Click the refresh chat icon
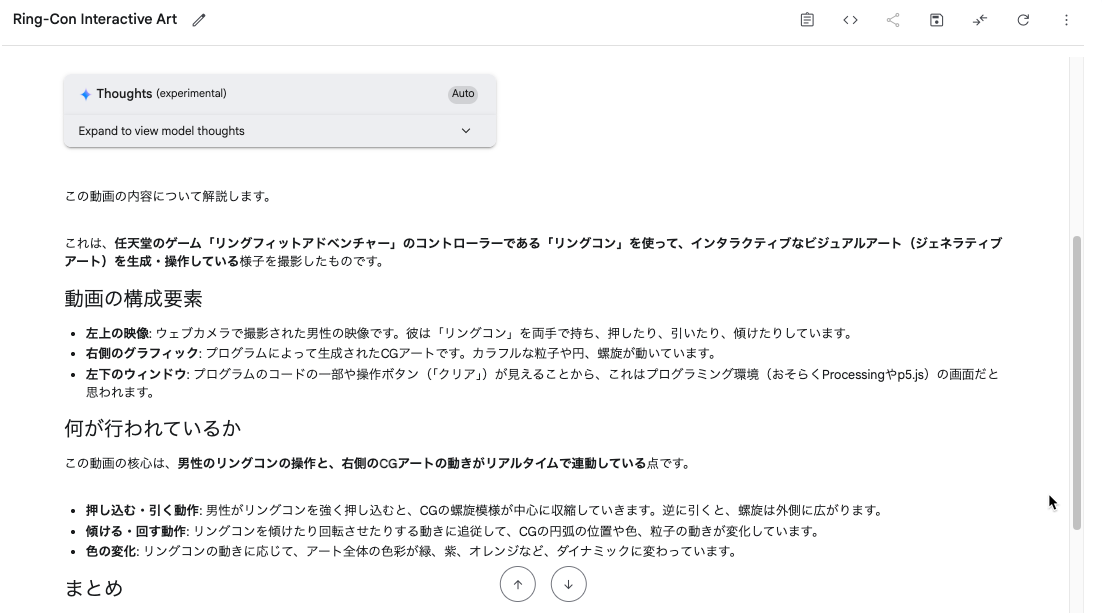The width and height of the screenshot is (1102, 613). [1023, 20]
